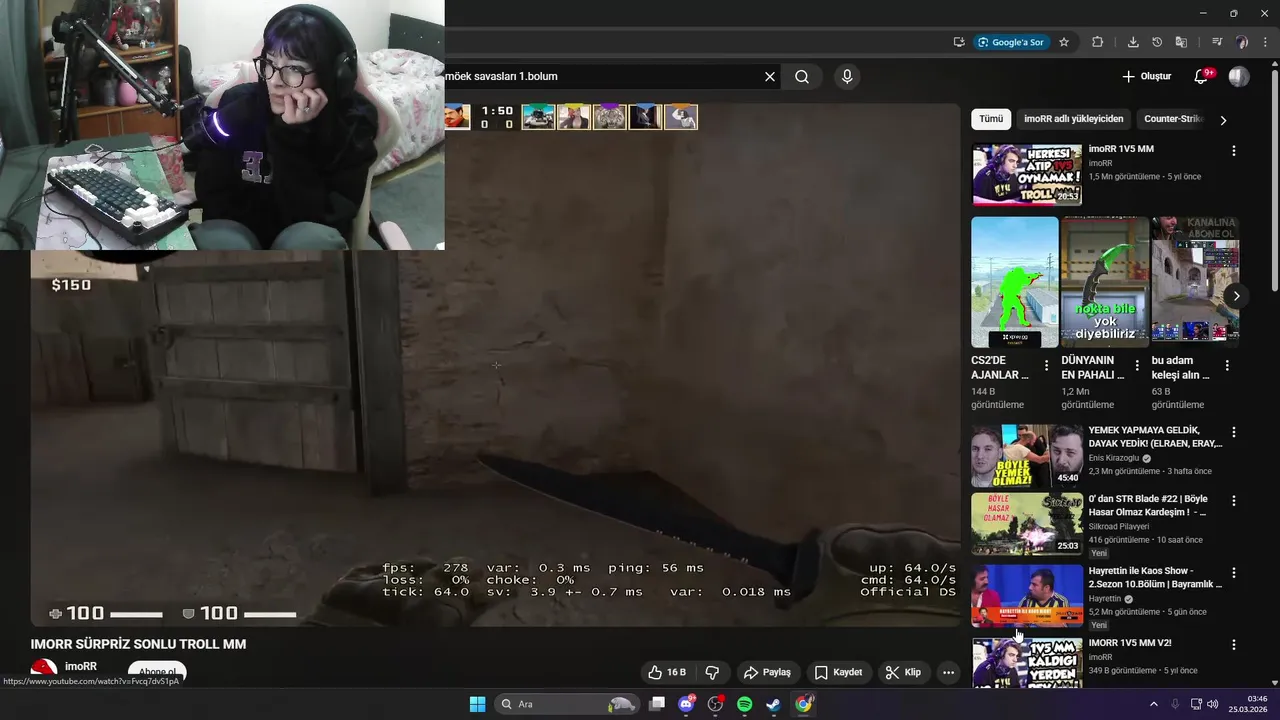Open the nokta bile yok diyebiliriz short
Screen dimensions: 1280x720
pyautogui.click(x=1105, y=282)
